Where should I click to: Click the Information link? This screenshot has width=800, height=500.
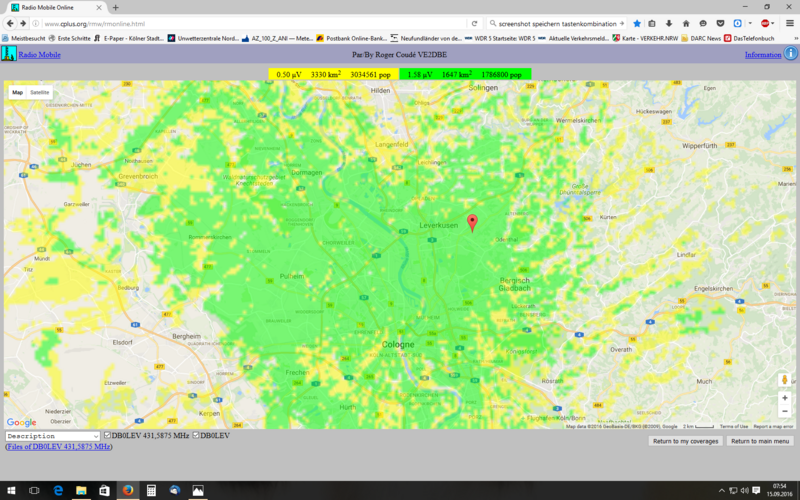click(763, 55)
